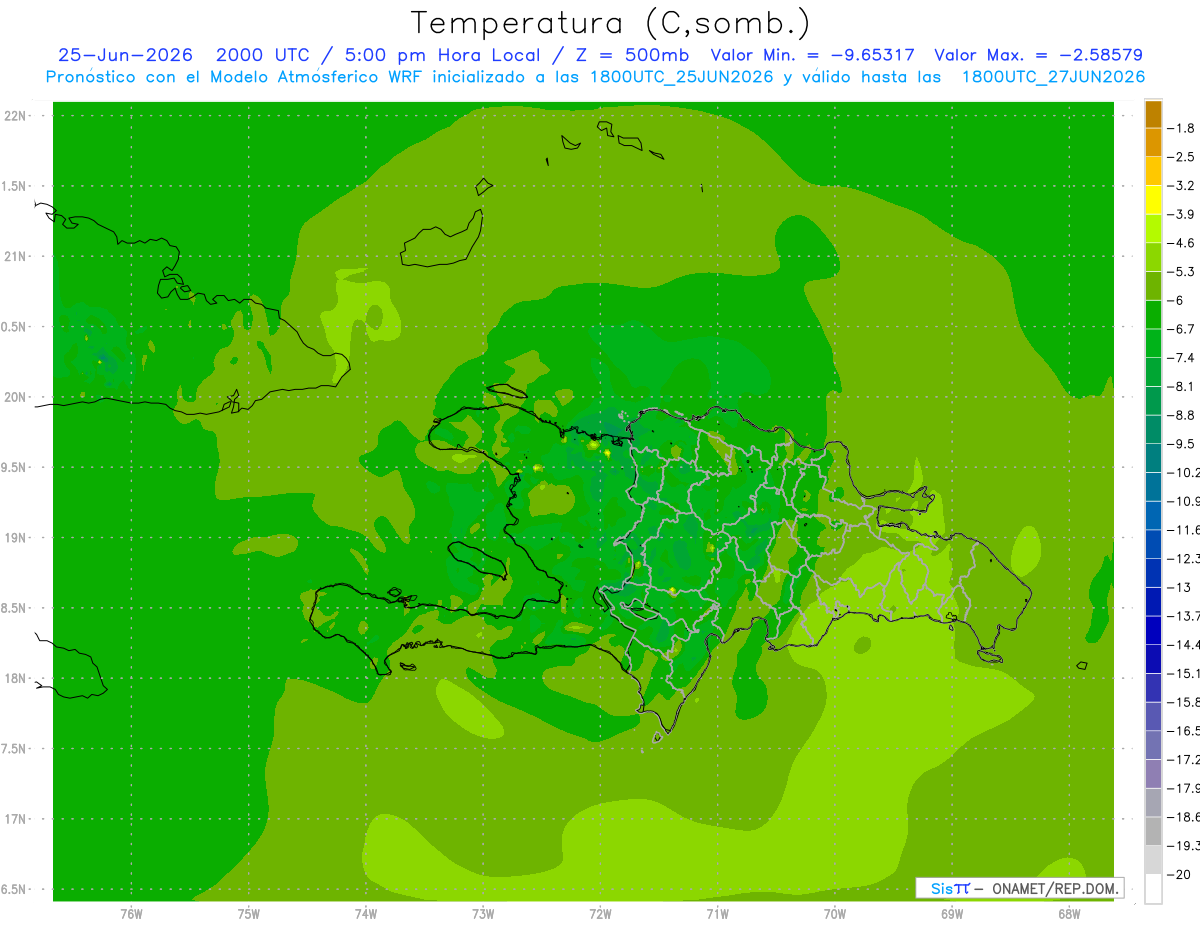This screenshot has height=927, width=1200.
Task: Click the "-5.3" legend value
Action: point(1182,272)
